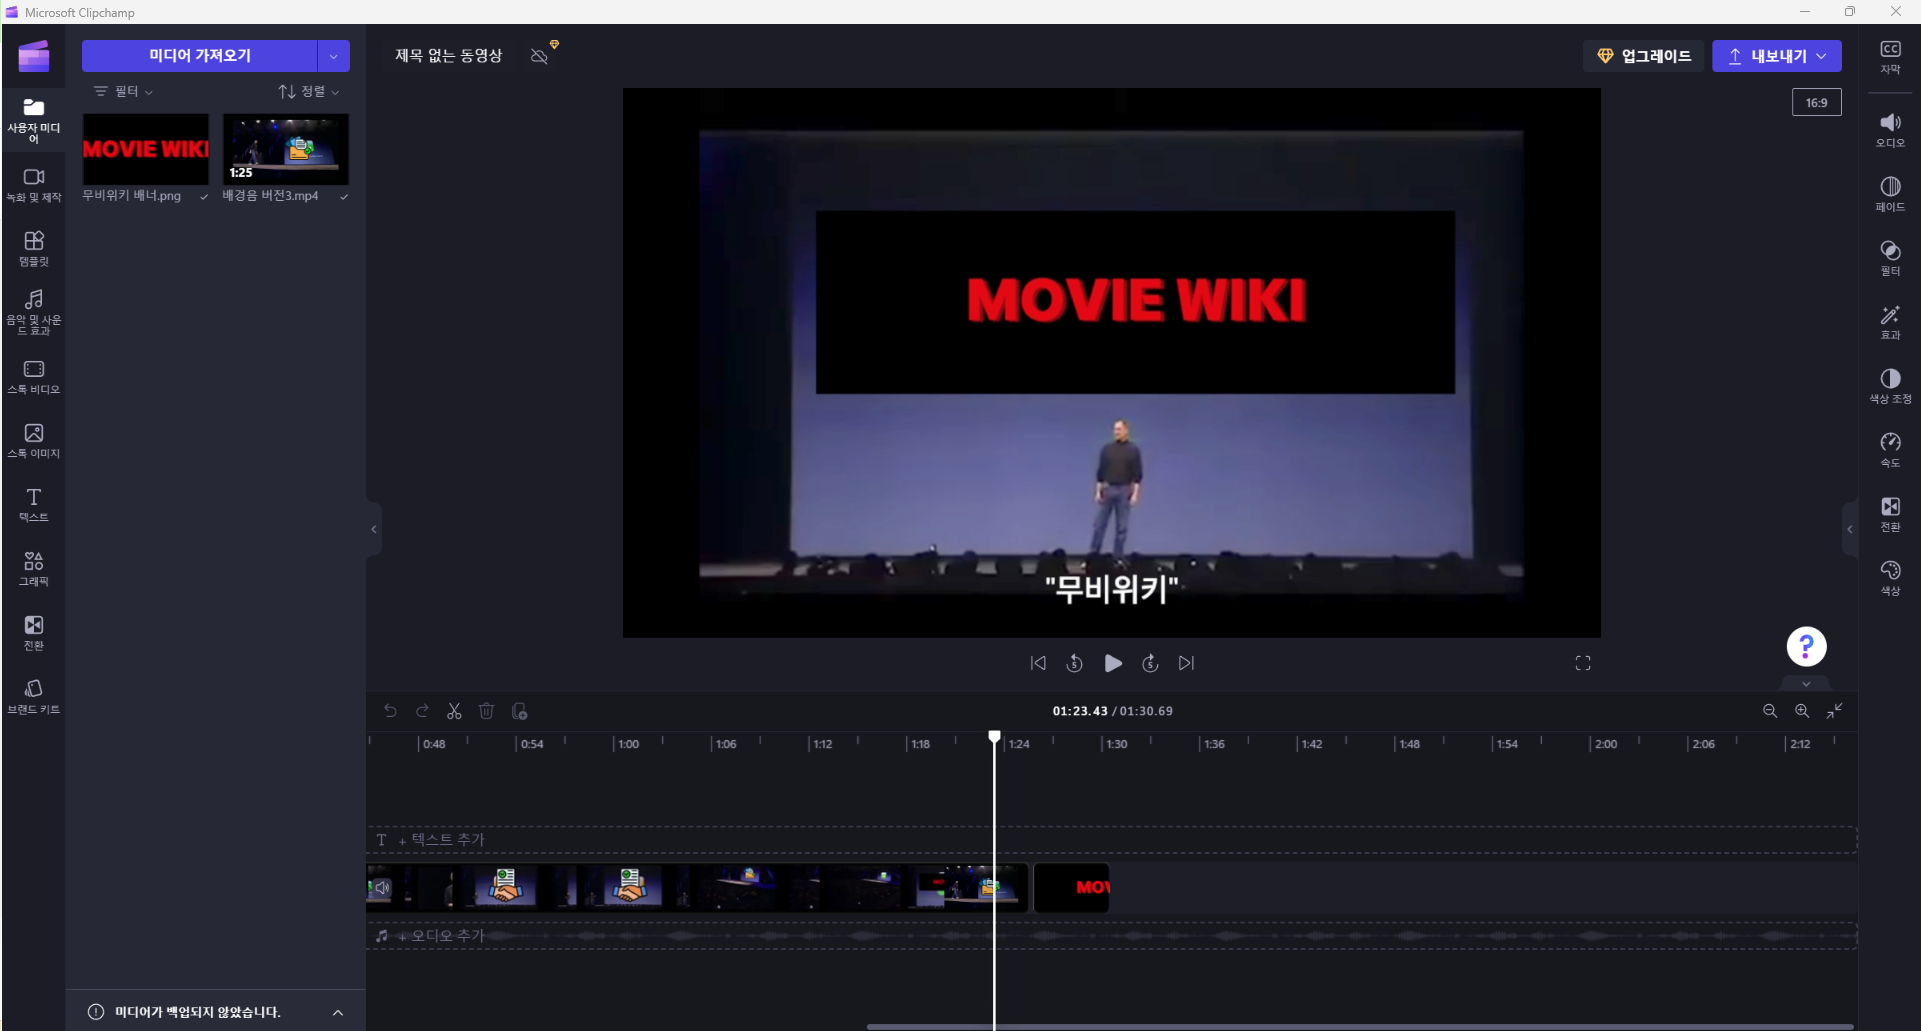Edit the 제목 없는 동영상 title field
The image size is (1921, 1031).
tap(448, 56)
